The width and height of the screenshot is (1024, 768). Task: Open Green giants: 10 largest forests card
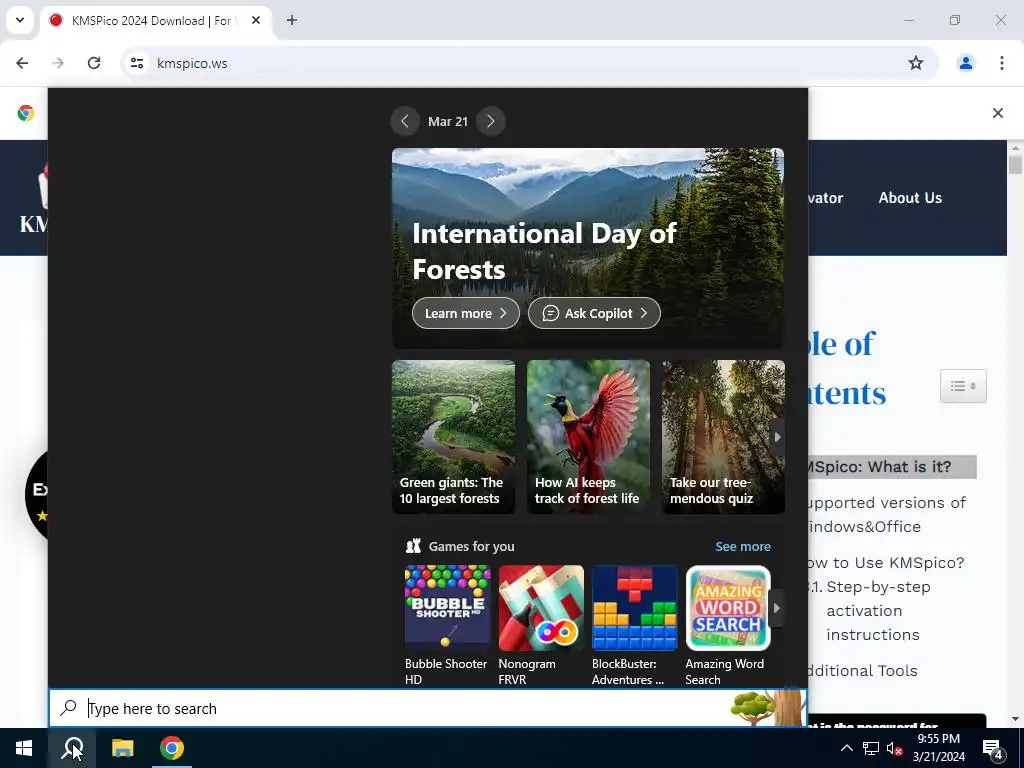[x=453, y=436]
